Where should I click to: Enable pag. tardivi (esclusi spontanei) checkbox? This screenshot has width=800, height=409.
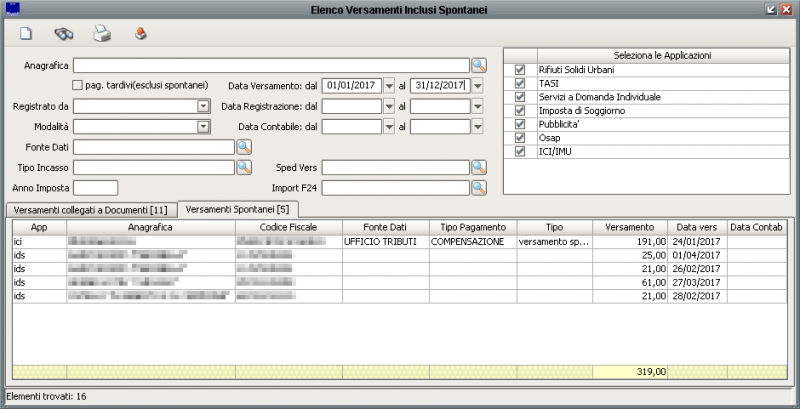[x=78, y=86]
